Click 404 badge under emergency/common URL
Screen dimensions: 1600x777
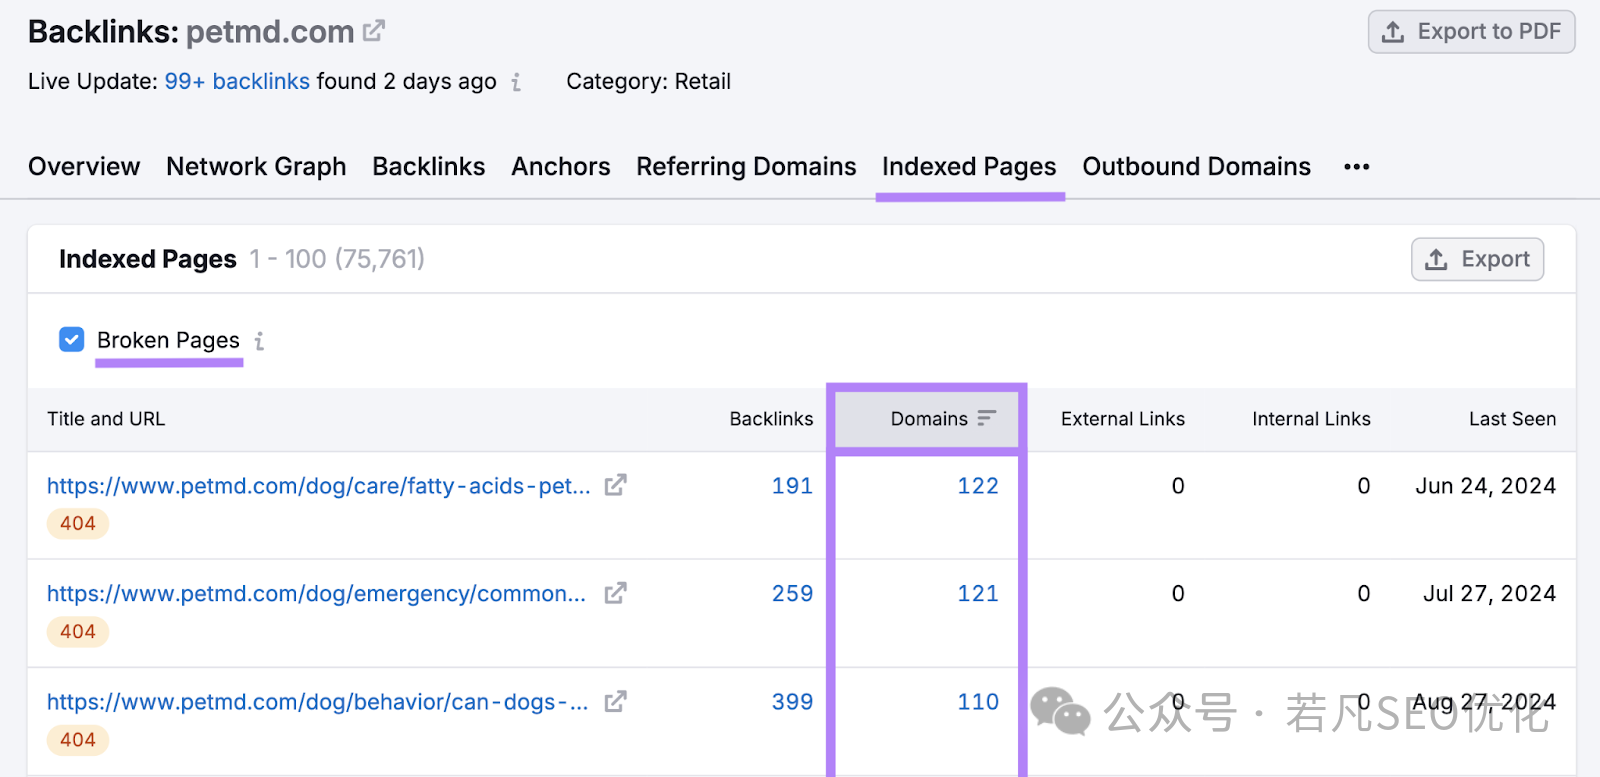click(x=78, y=631)
